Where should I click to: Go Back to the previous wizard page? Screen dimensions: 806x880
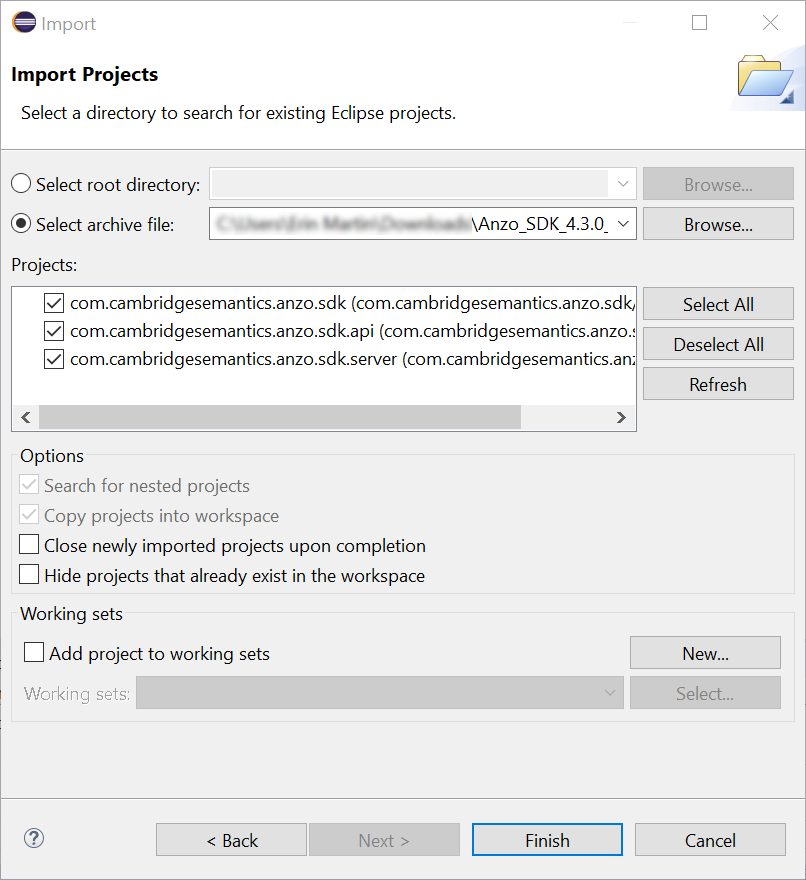[231, 840]
